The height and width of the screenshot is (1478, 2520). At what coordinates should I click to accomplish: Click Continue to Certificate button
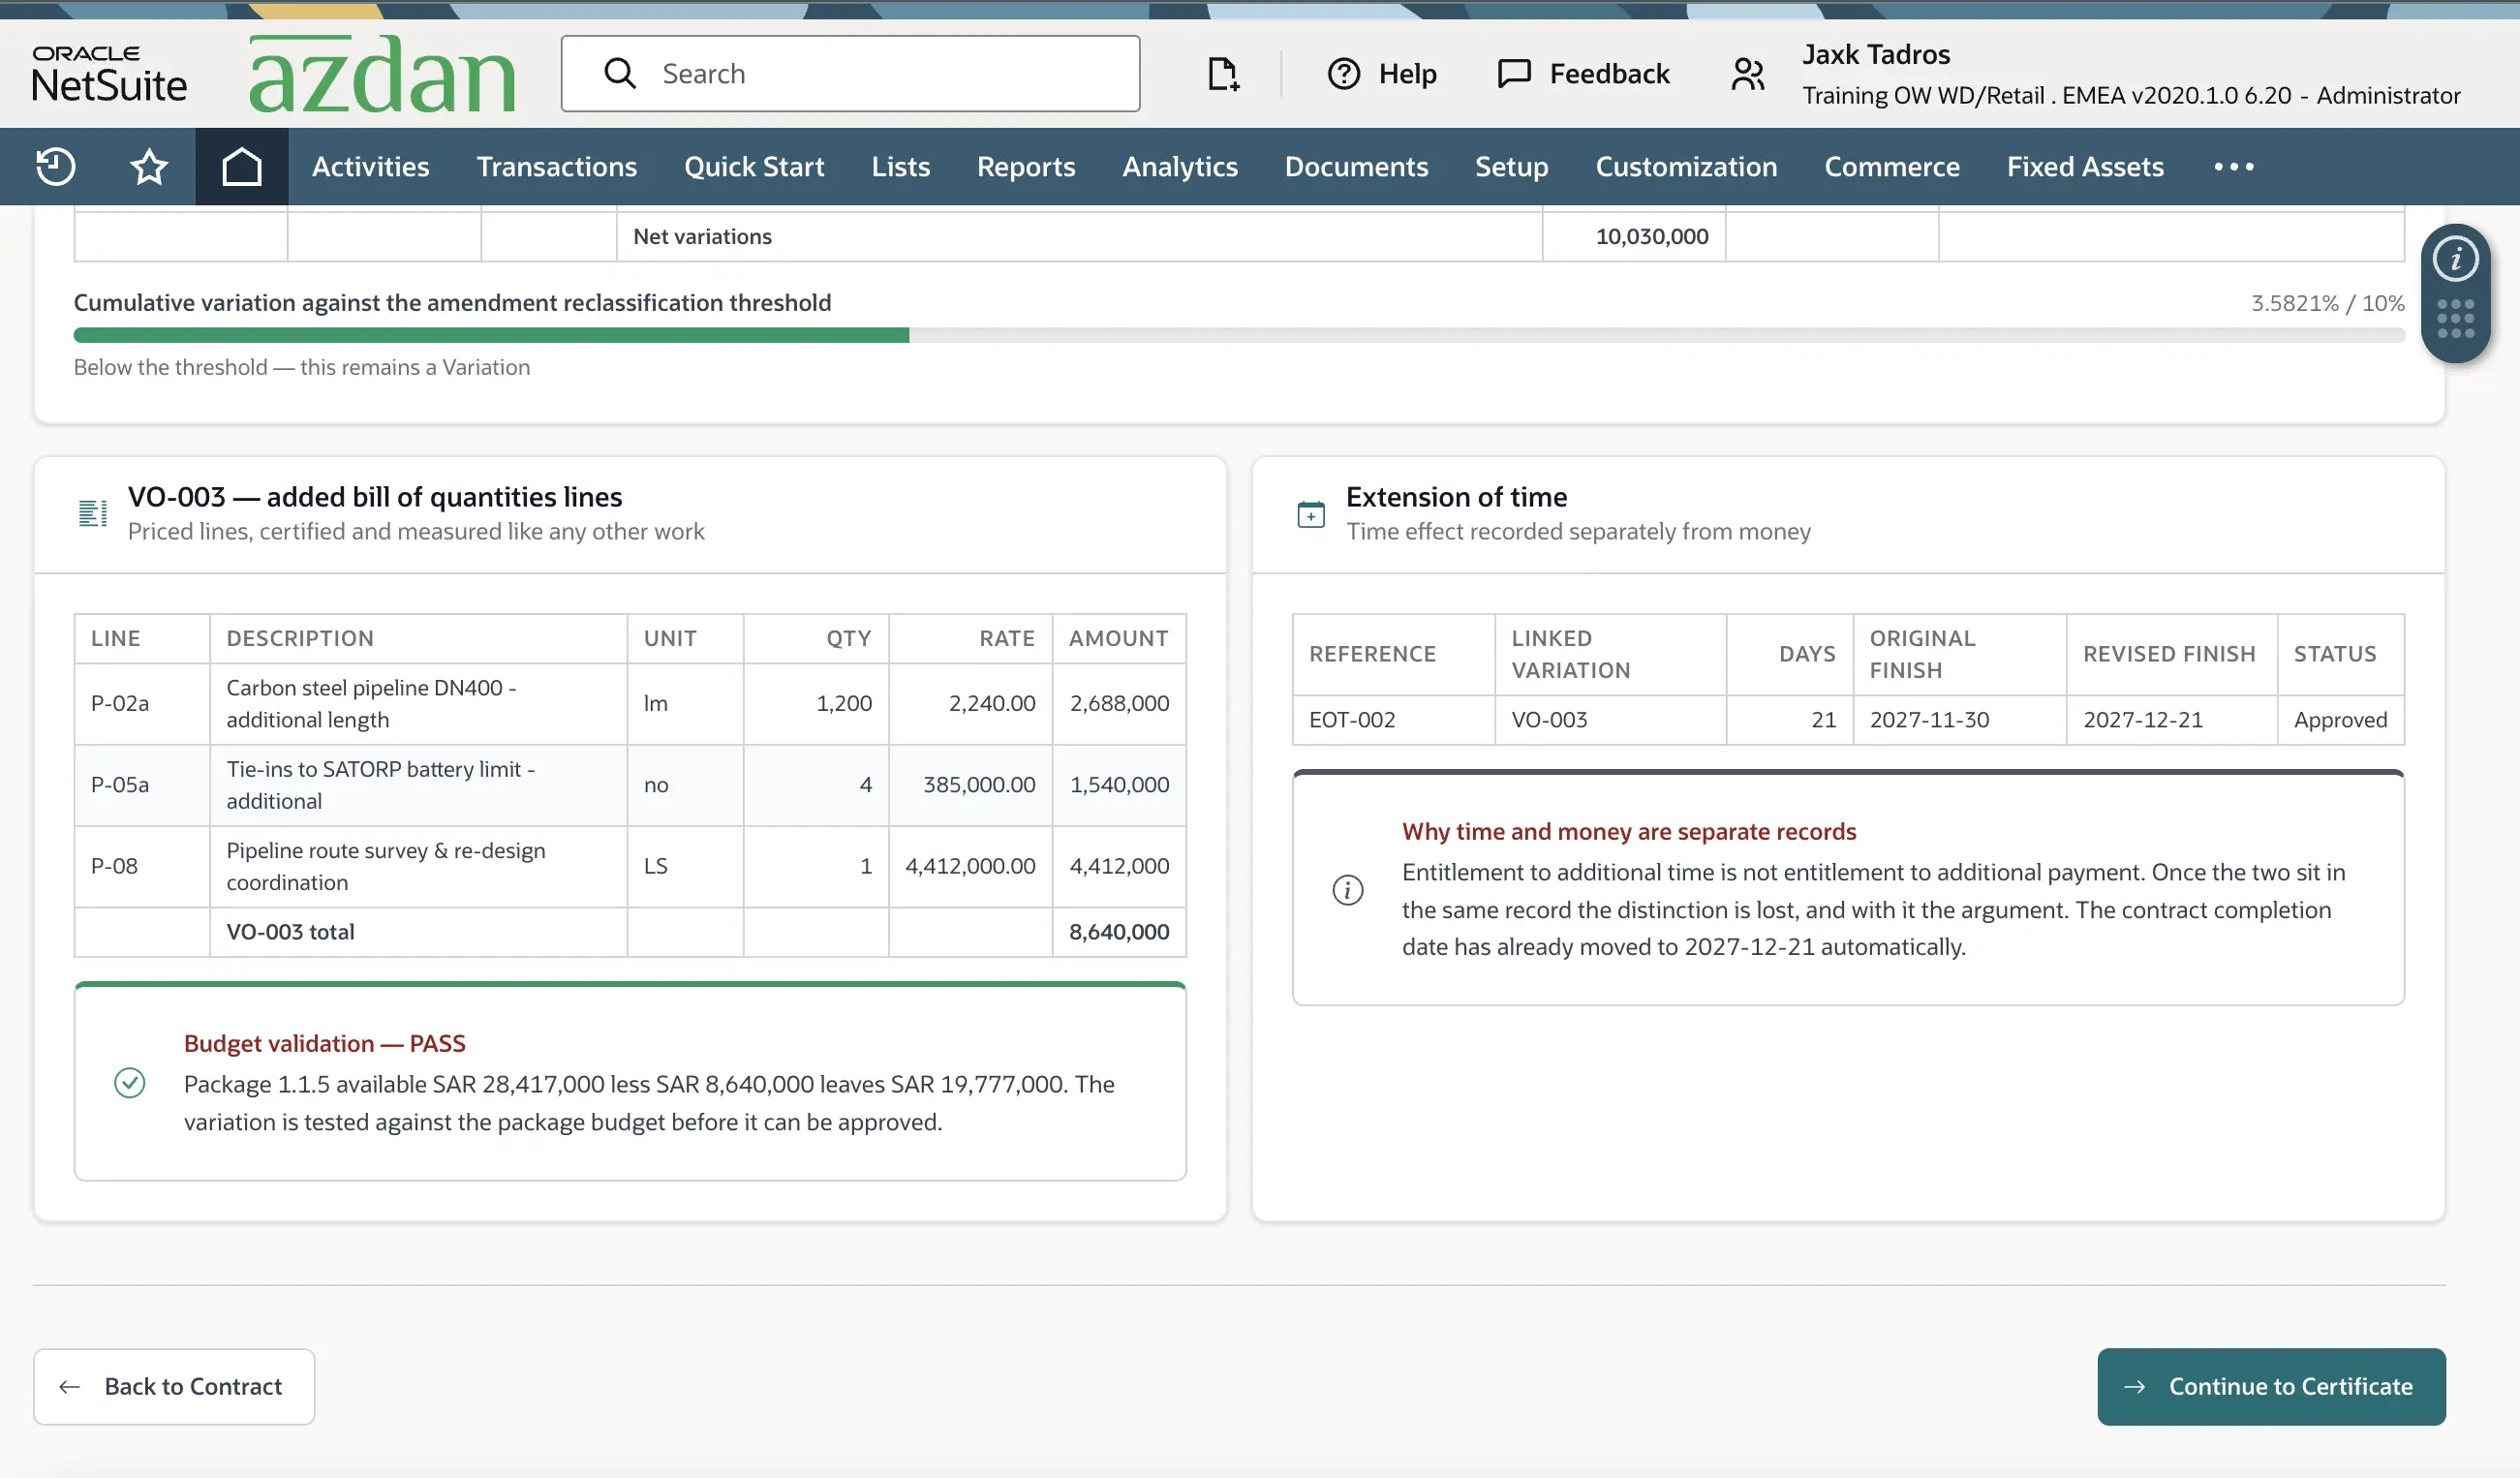[2271, 1386]
